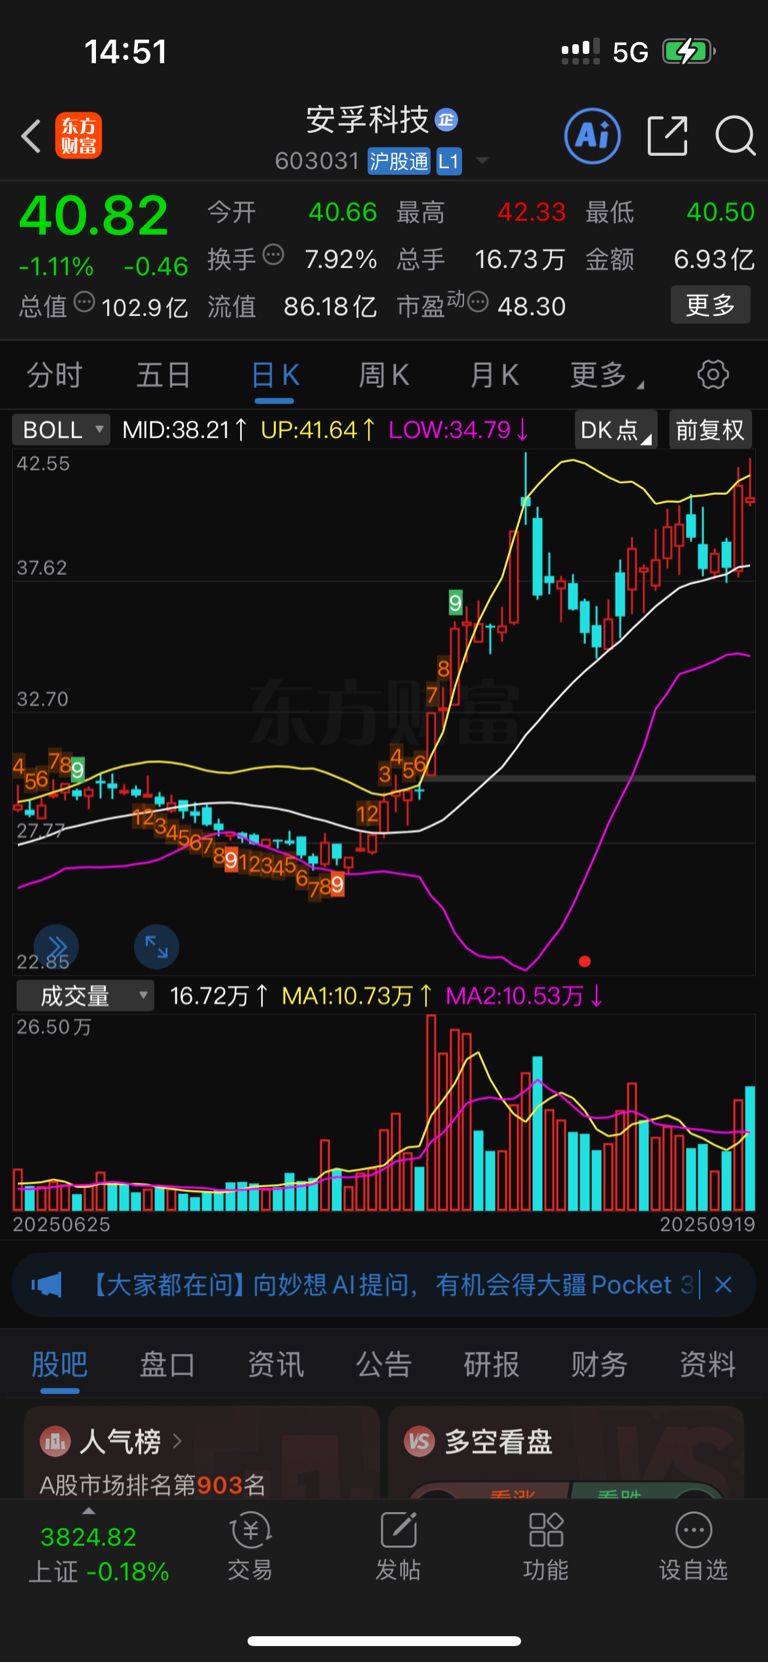Open the 东方财富 logo icon
The image size is (768, 1663).
(78, 136)
